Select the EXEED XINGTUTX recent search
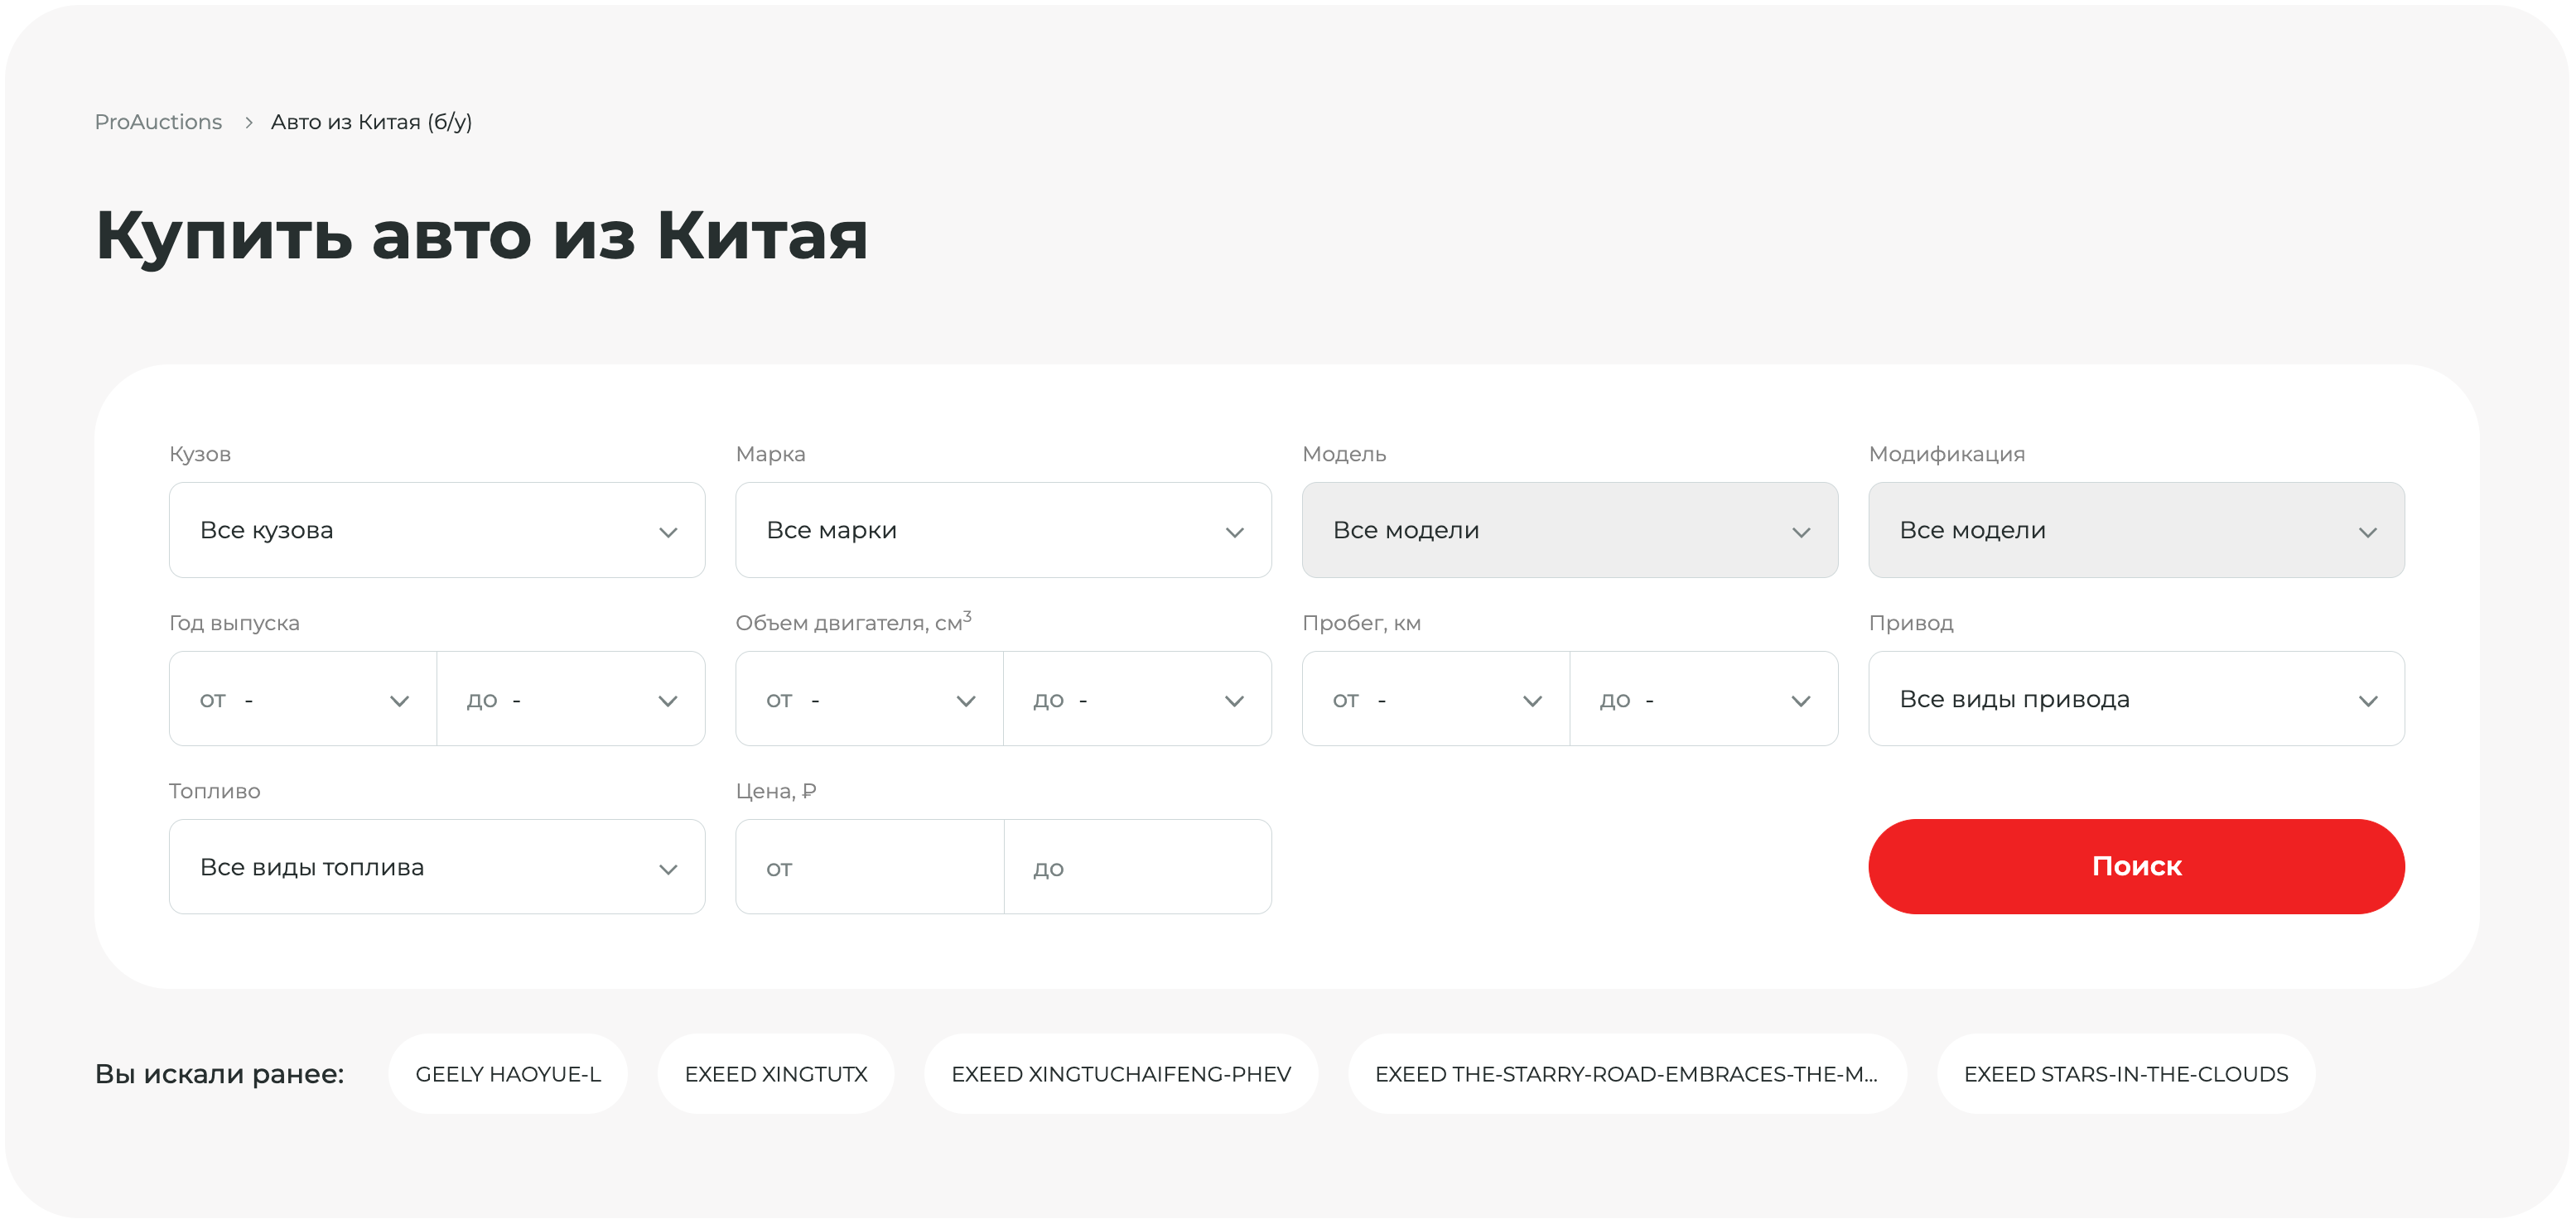The width and height of the screenshot is (2576, 1224). 775,1074
